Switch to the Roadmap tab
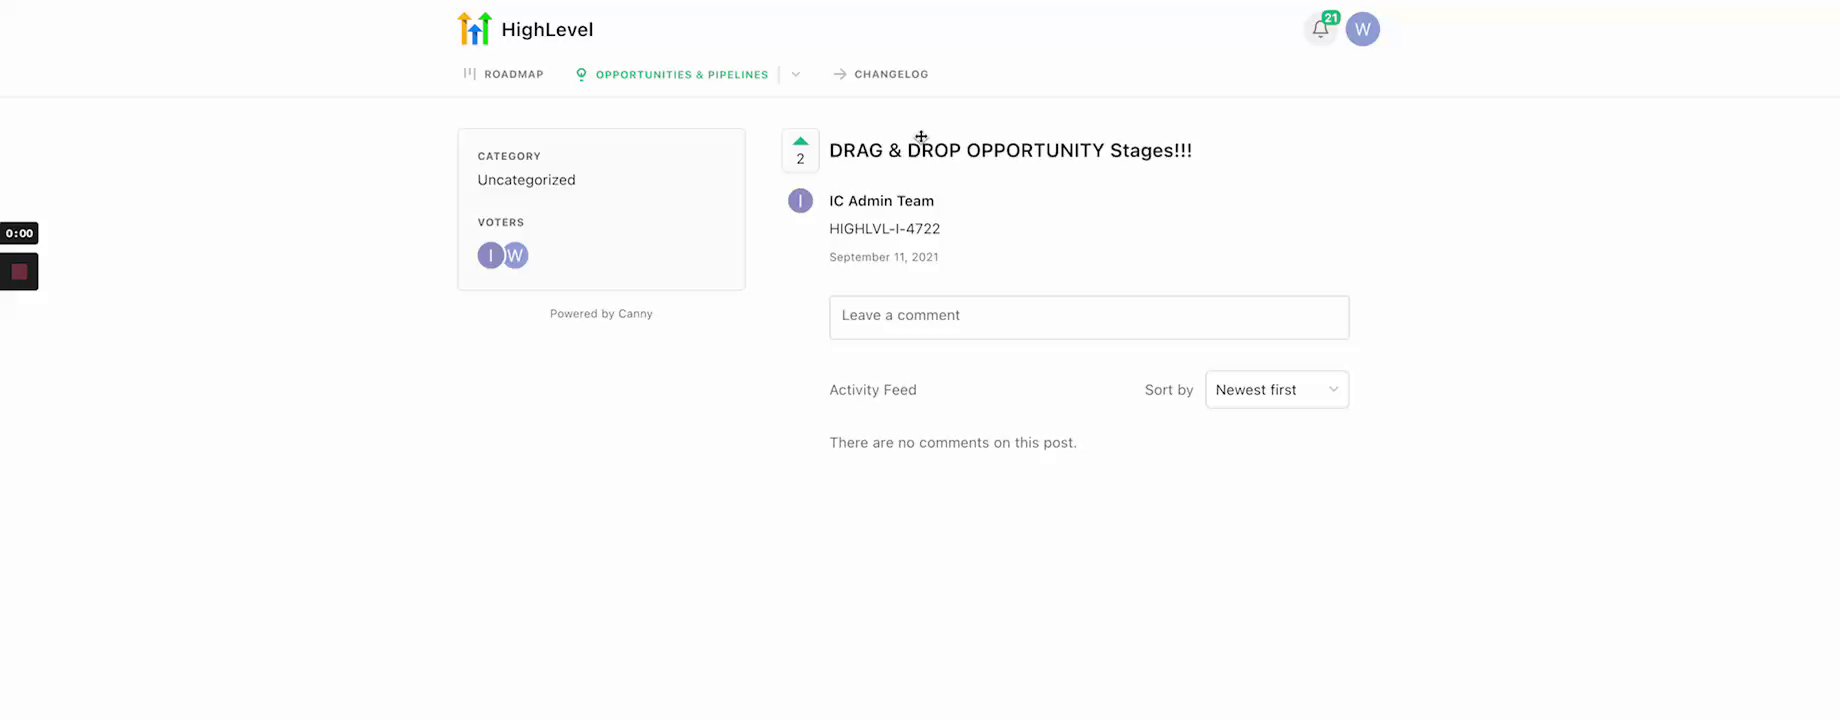1840x720 pixels. pos(513,75)
